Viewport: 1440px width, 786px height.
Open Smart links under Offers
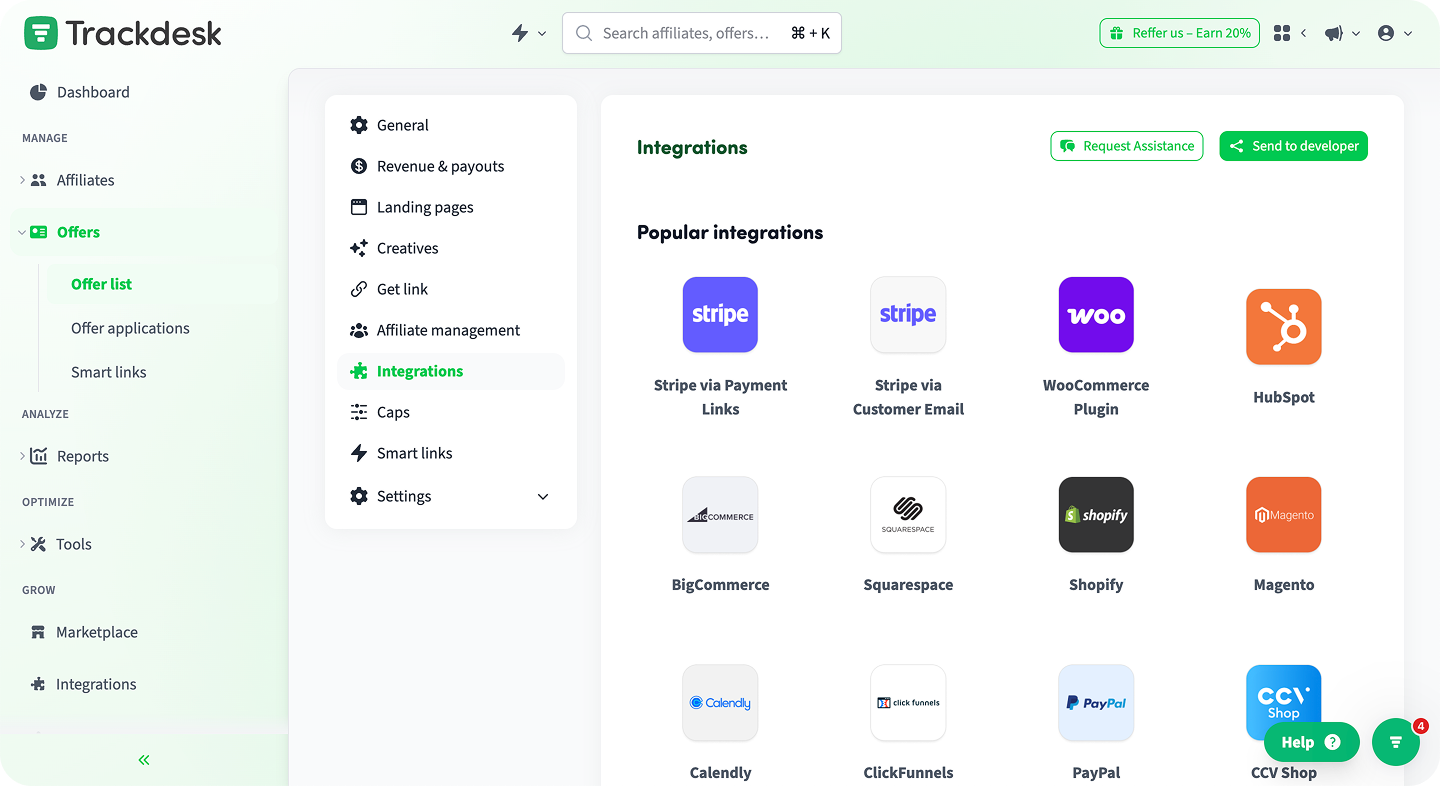[x=109, y=372]
